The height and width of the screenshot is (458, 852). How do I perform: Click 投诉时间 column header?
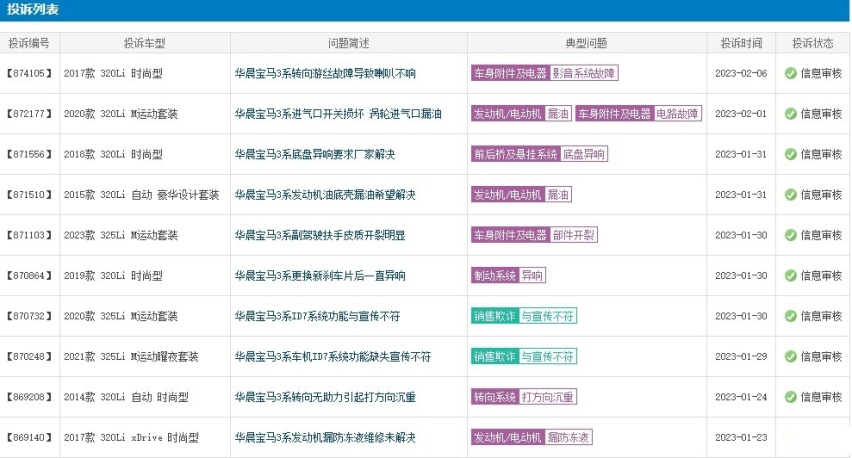click(741, 43)
